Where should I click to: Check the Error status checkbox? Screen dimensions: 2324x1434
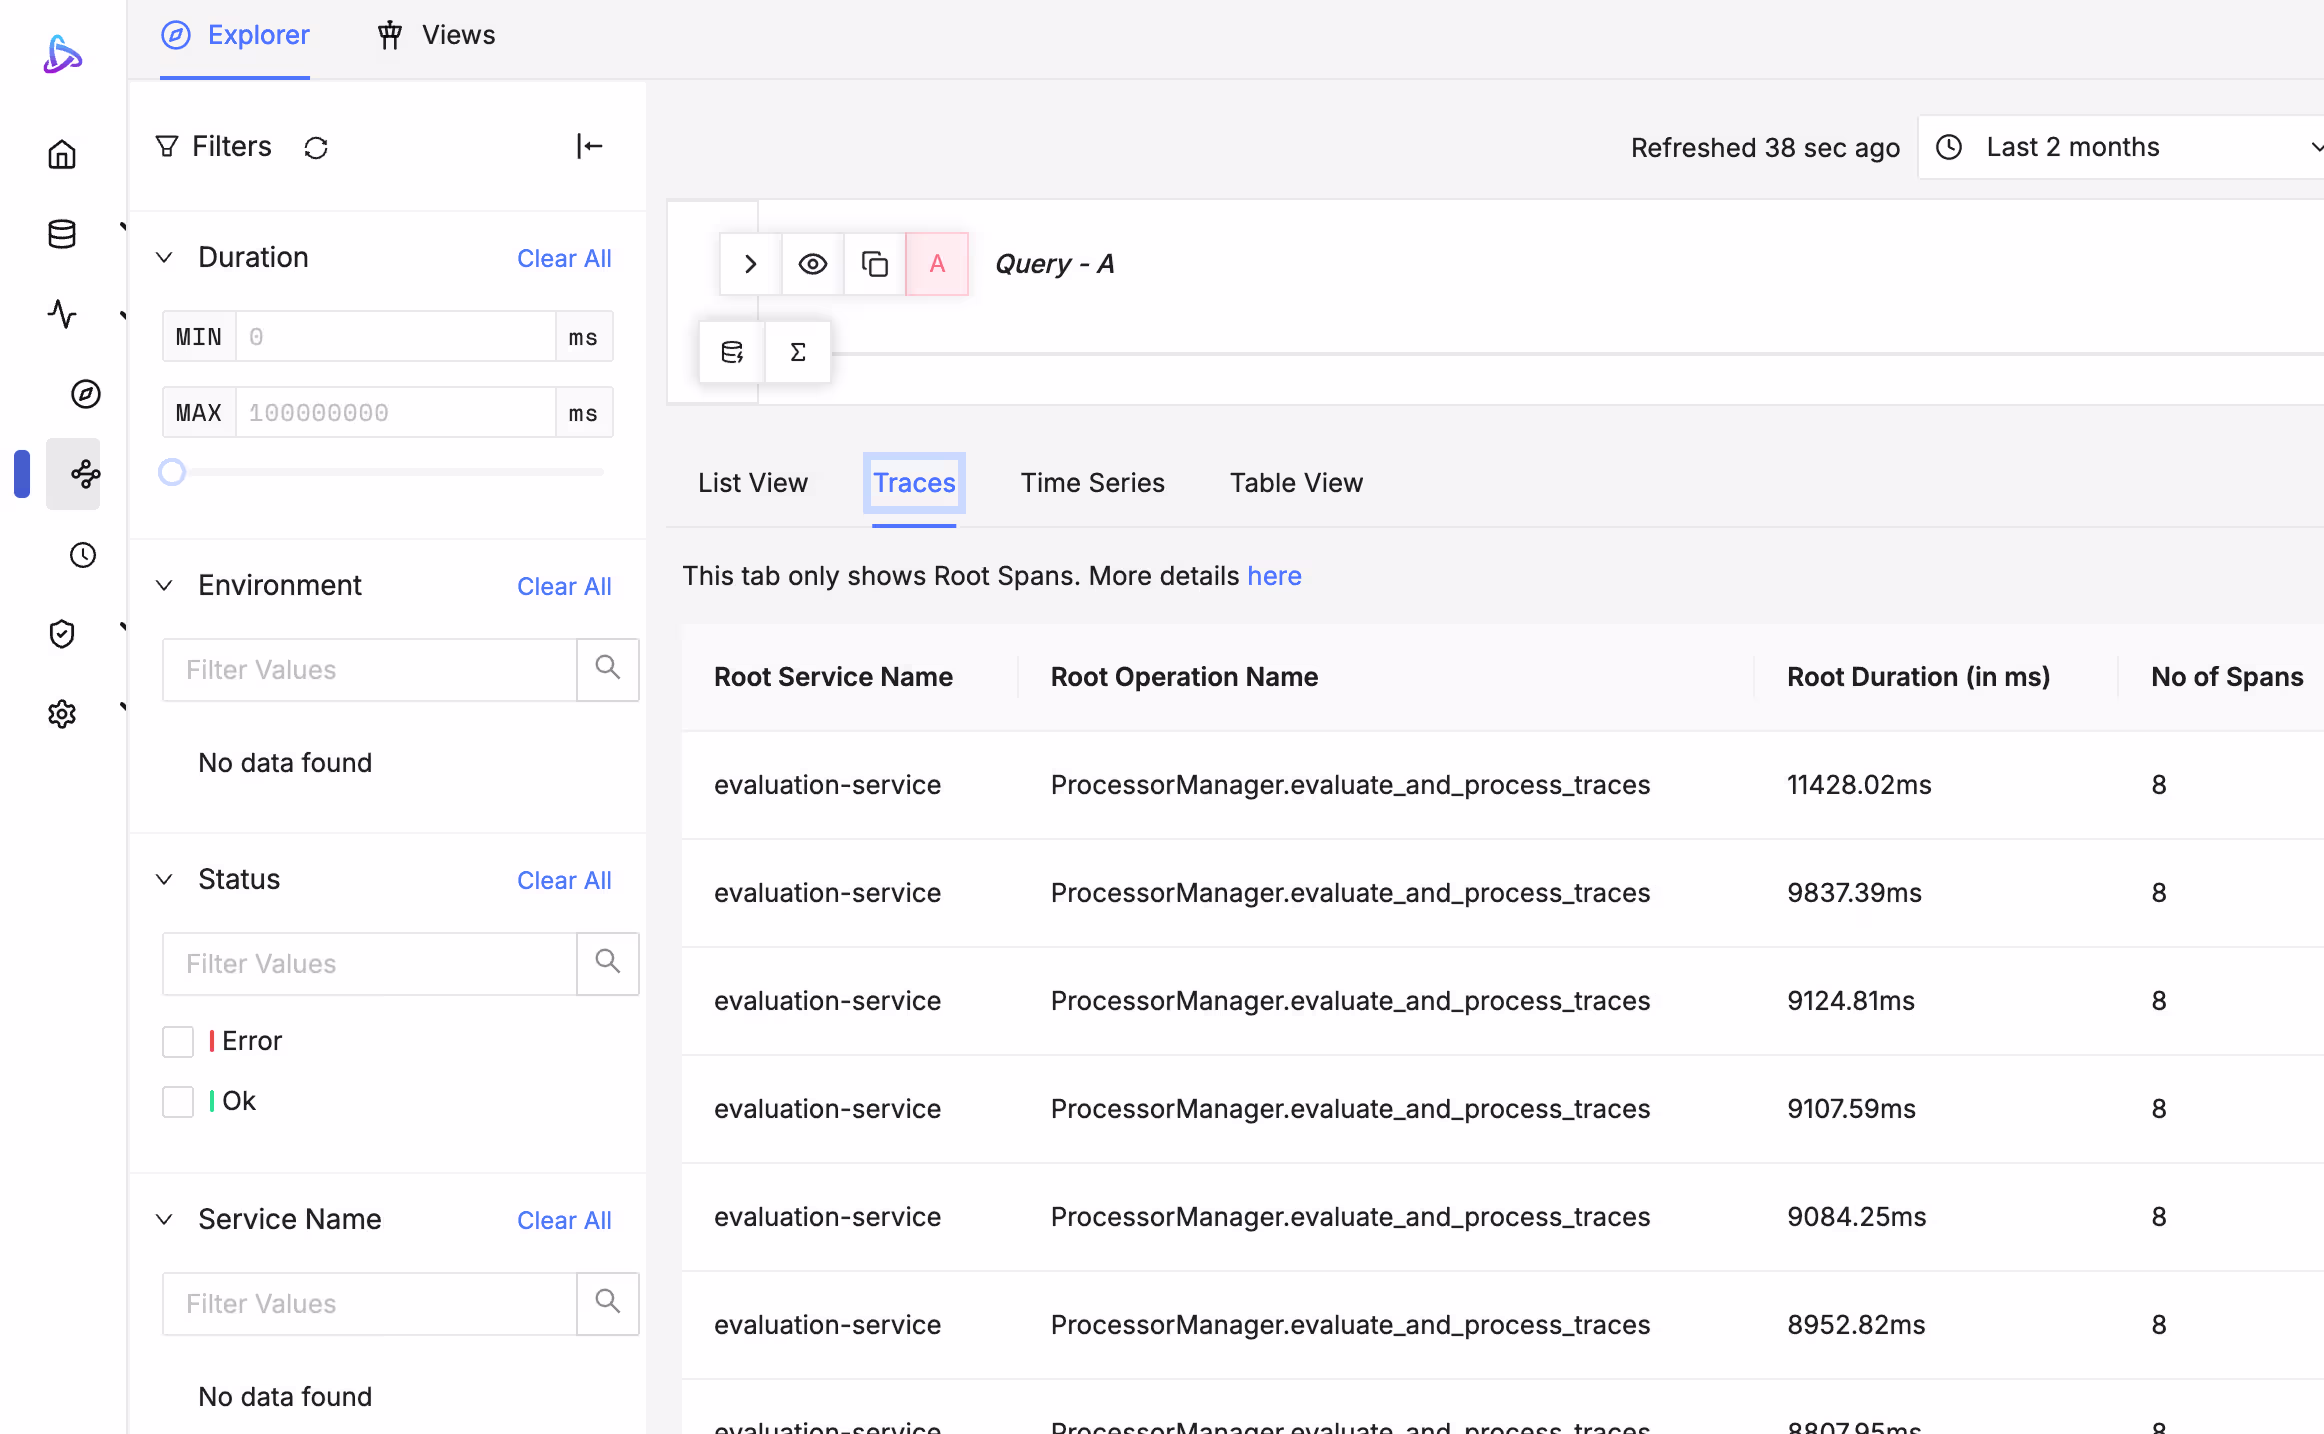click(x=178, y=1041)
